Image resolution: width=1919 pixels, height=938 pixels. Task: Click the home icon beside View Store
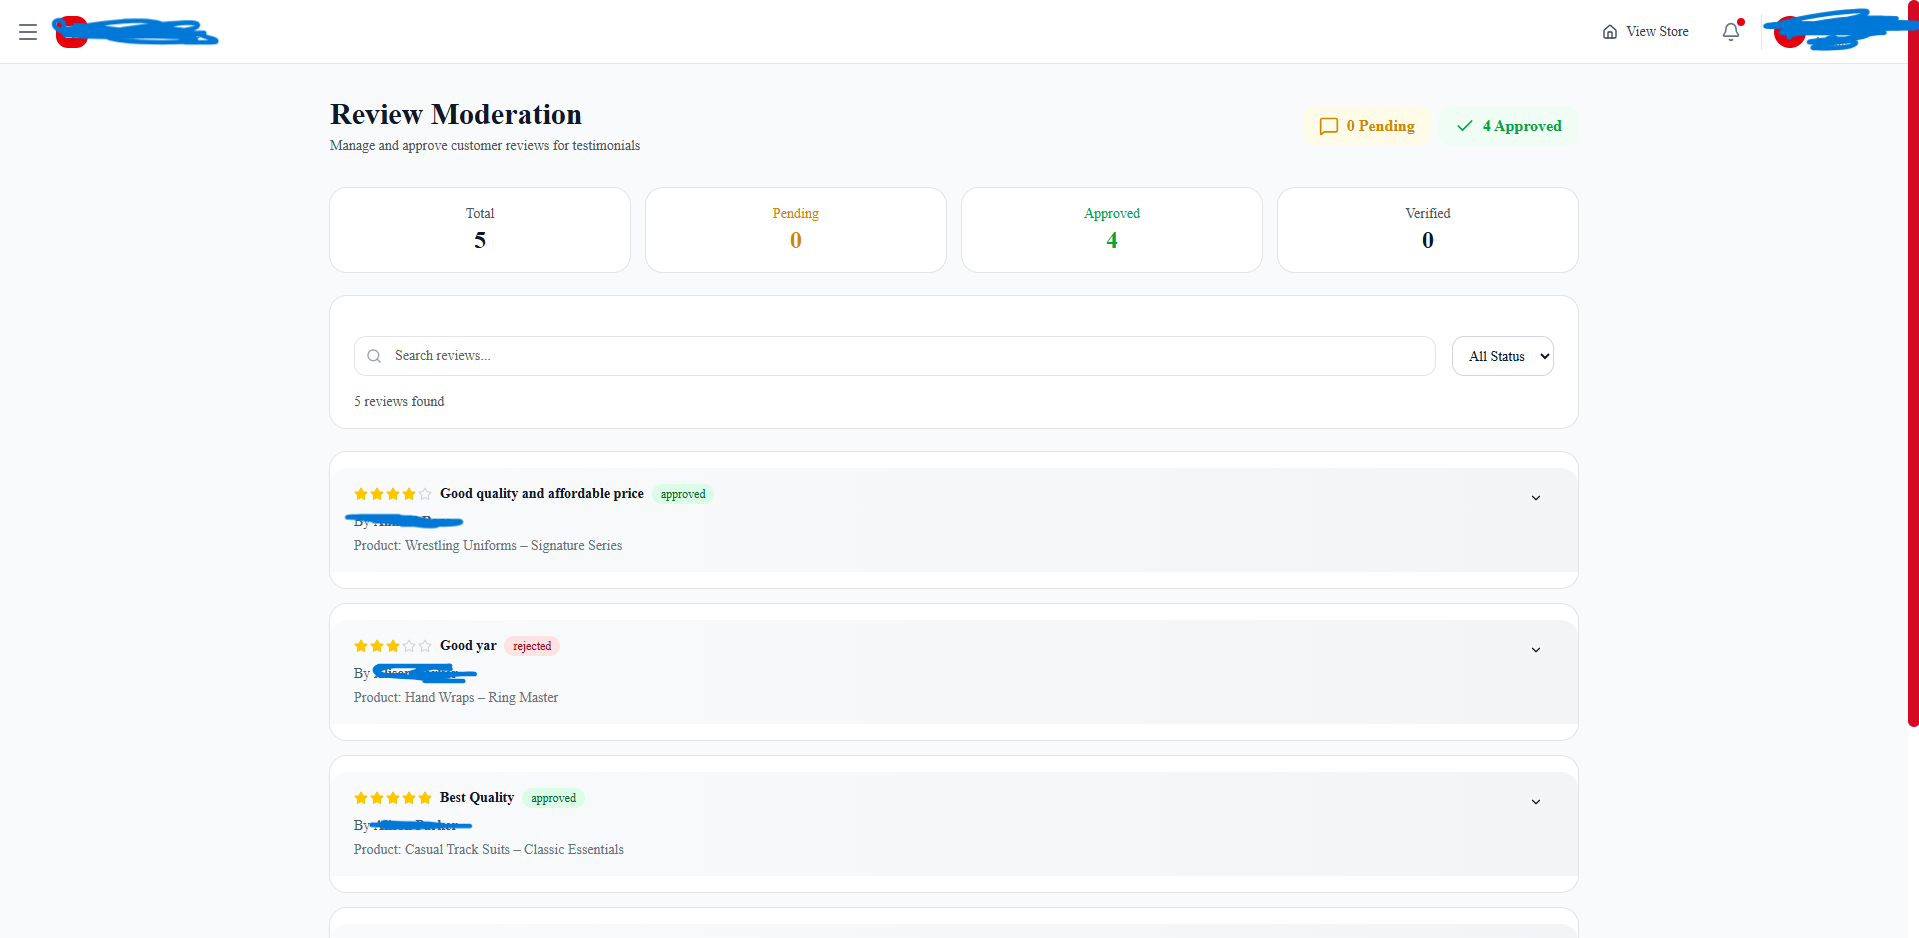pyautogui.click(x=1610, y=32)
